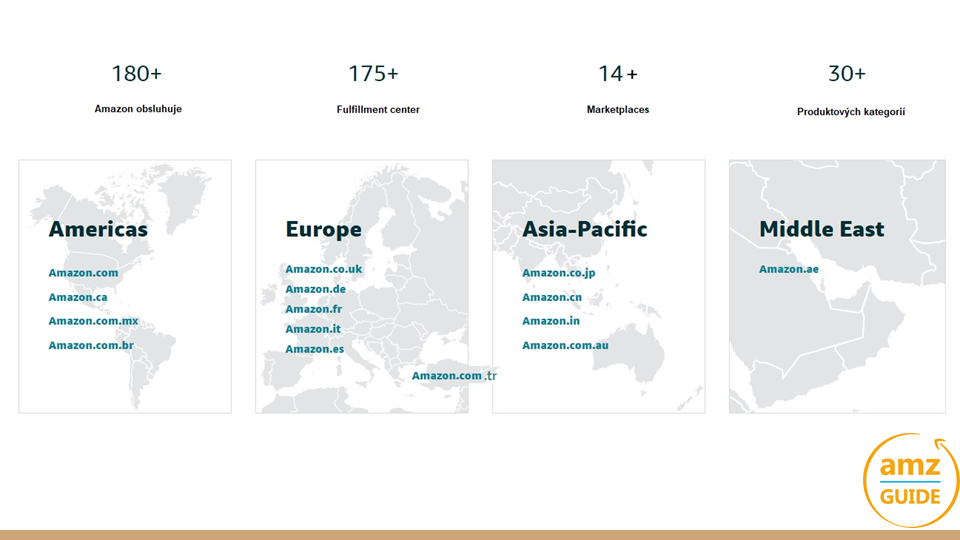Click the 180+ statistic number
This screenshot has width=960, height=540.
pos(137,73)
